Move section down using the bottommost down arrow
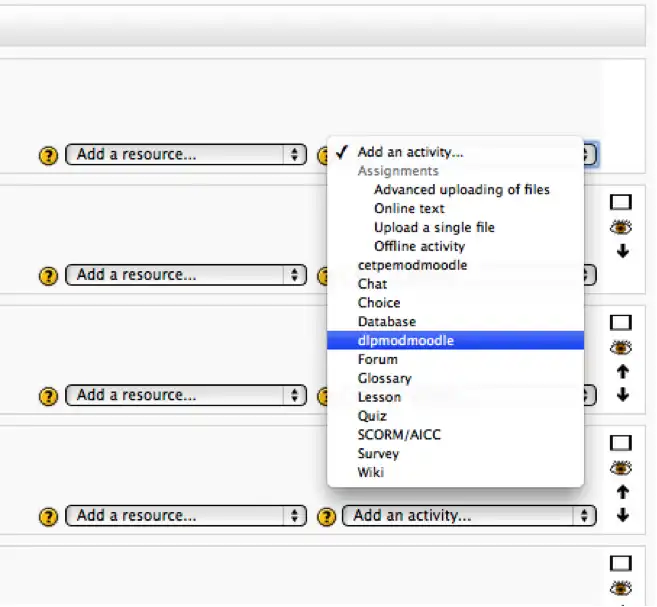657x607 pixels. pos(622,516)
